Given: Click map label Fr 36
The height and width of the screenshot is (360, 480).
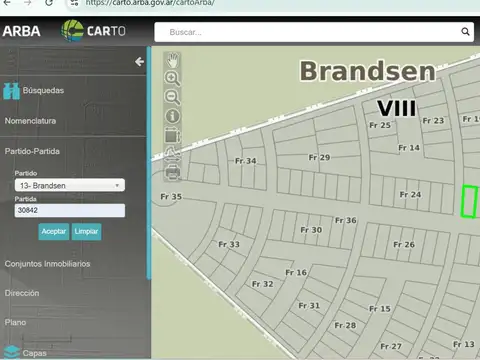Looking at the screenshot, I should point(346,220).
